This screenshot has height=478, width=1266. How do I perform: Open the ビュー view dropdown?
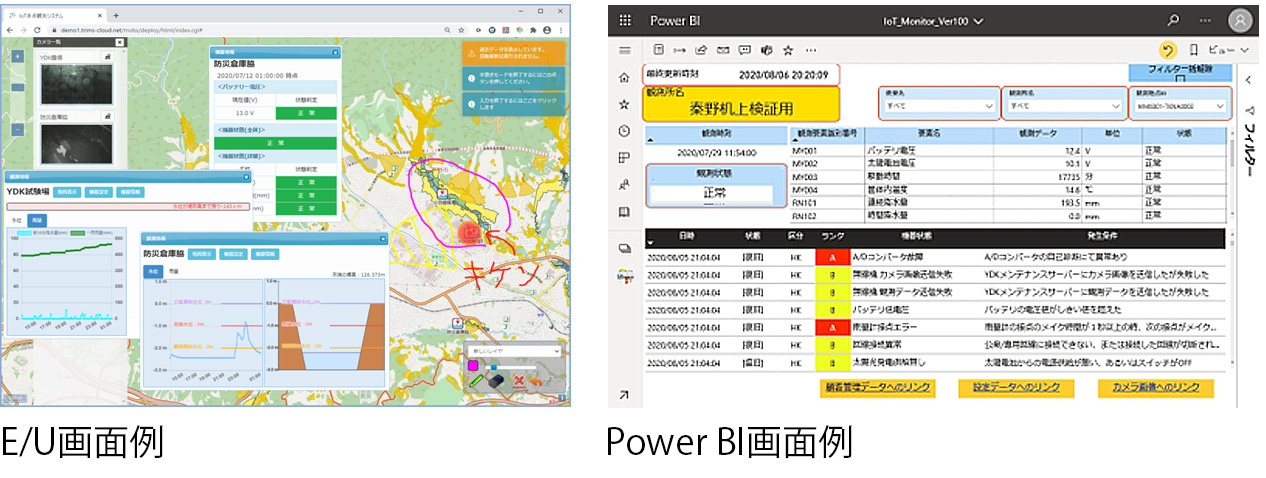tap(1228, 50)
